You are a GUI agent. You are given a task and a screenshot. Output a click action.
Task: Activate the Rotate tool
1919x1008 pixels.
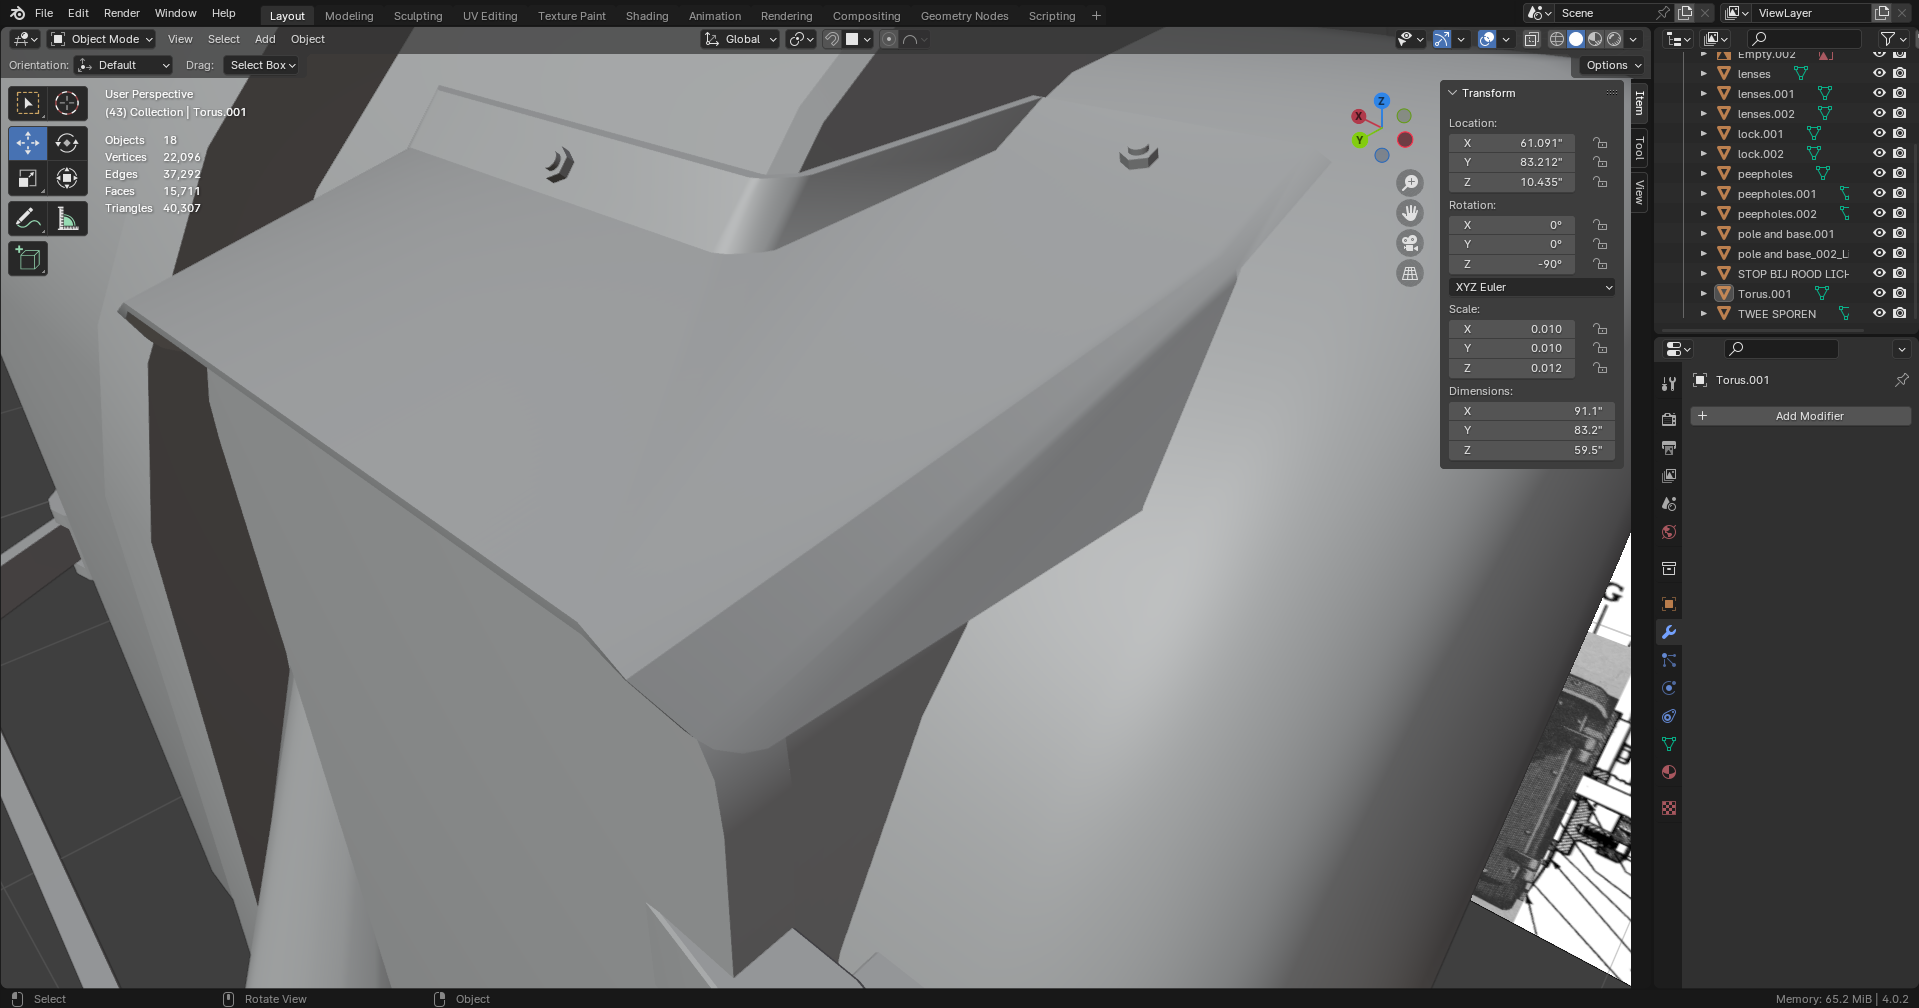coord(67,144)
